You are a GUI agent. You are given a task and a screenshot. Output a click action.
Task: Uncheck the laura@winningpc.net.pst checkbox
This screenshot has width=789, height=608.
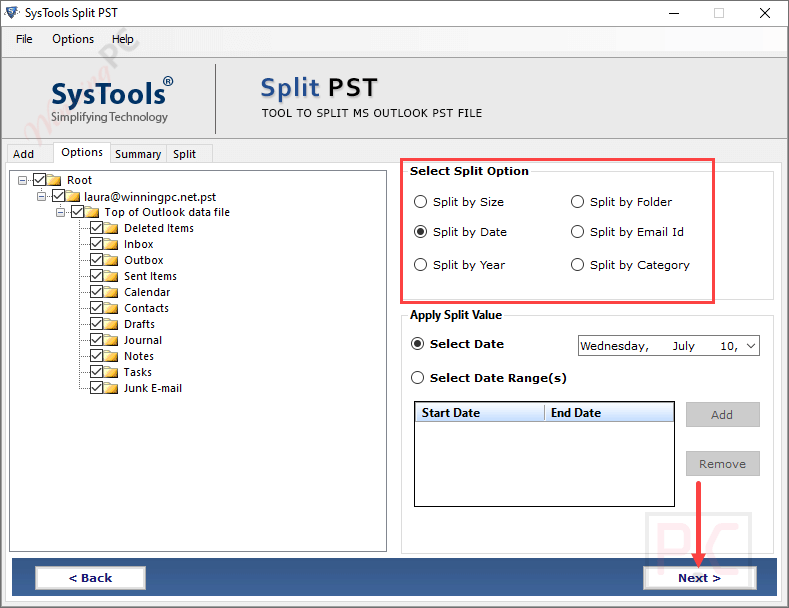click(58, 196)
